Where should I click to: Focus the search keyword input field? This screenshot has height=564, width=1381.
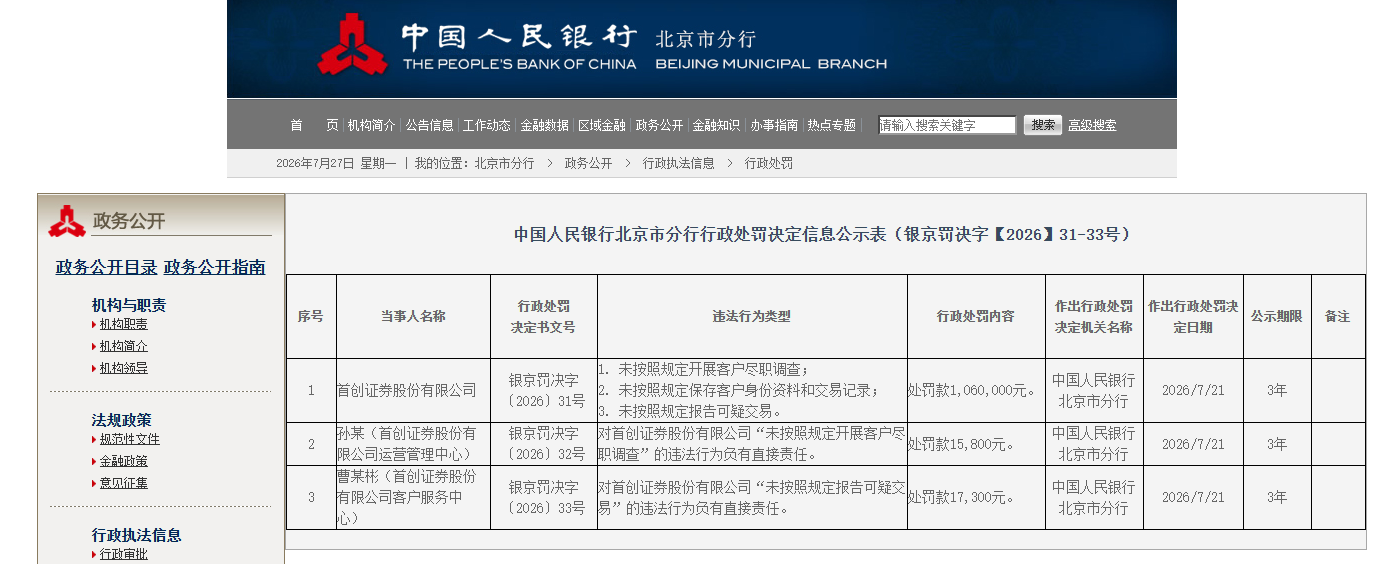947,125
